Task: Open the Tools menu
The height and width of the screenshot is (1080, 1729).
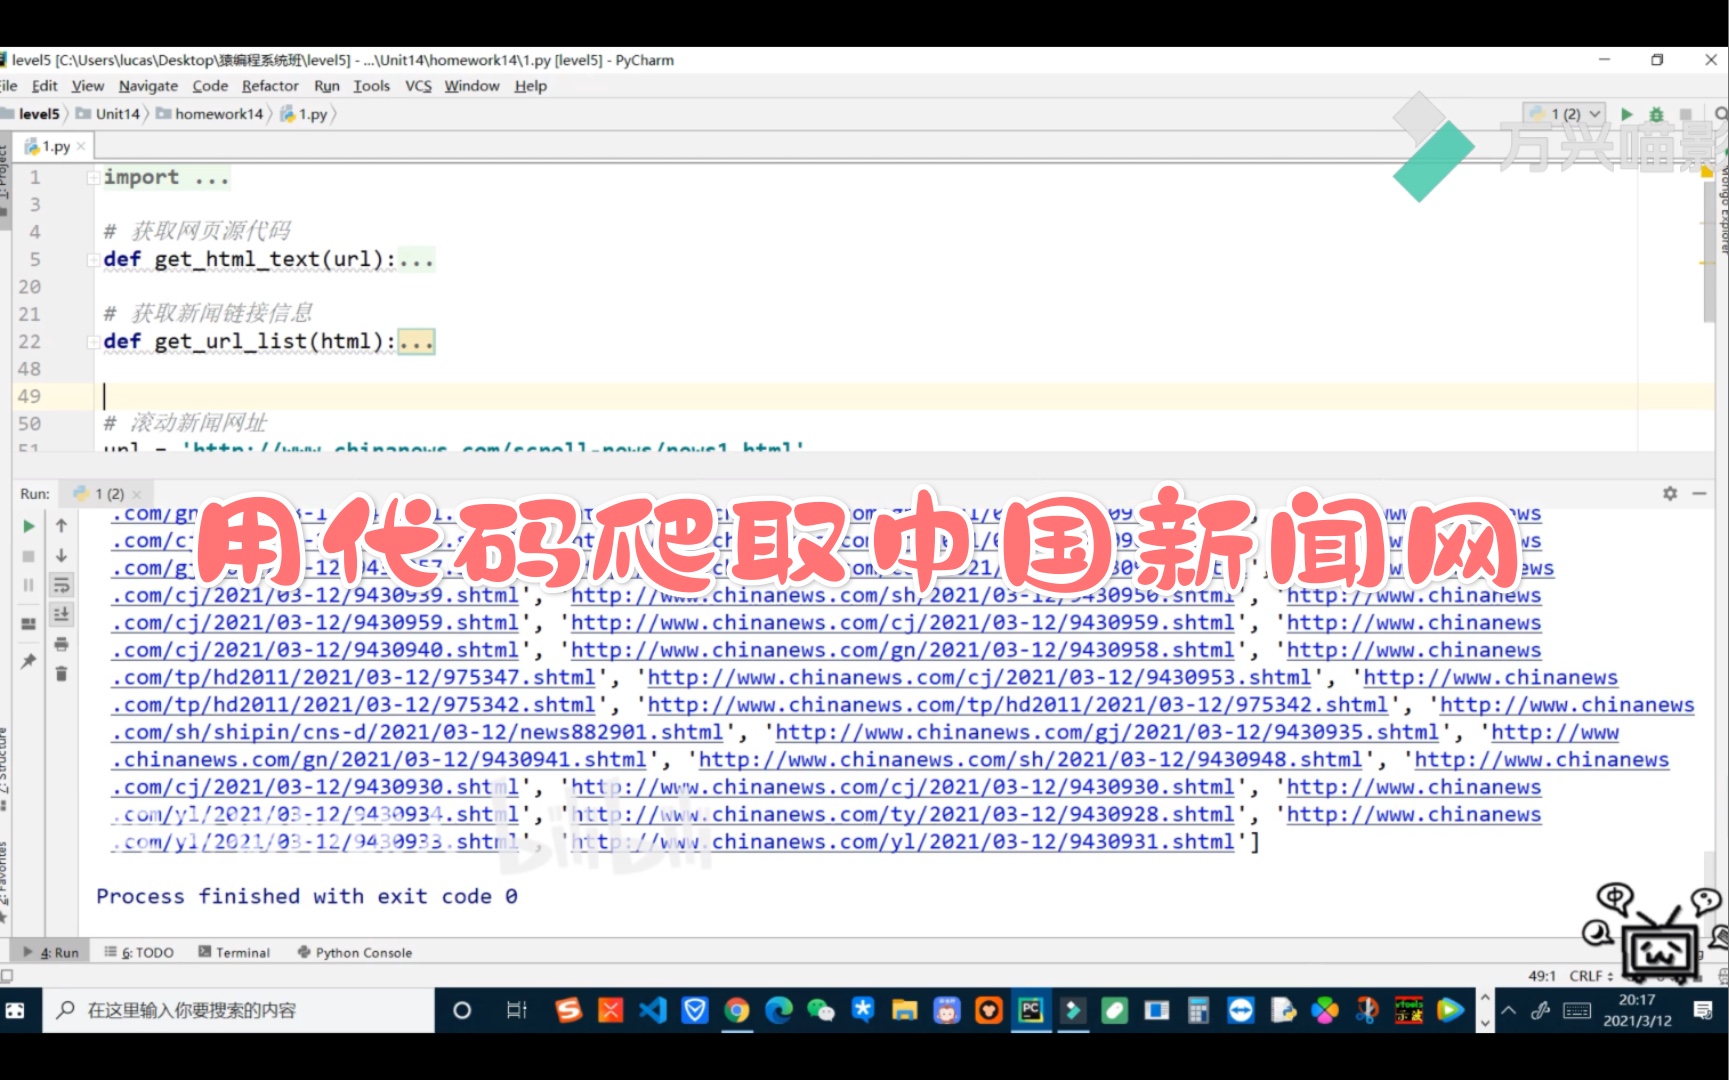Action: tap(371, 86)
